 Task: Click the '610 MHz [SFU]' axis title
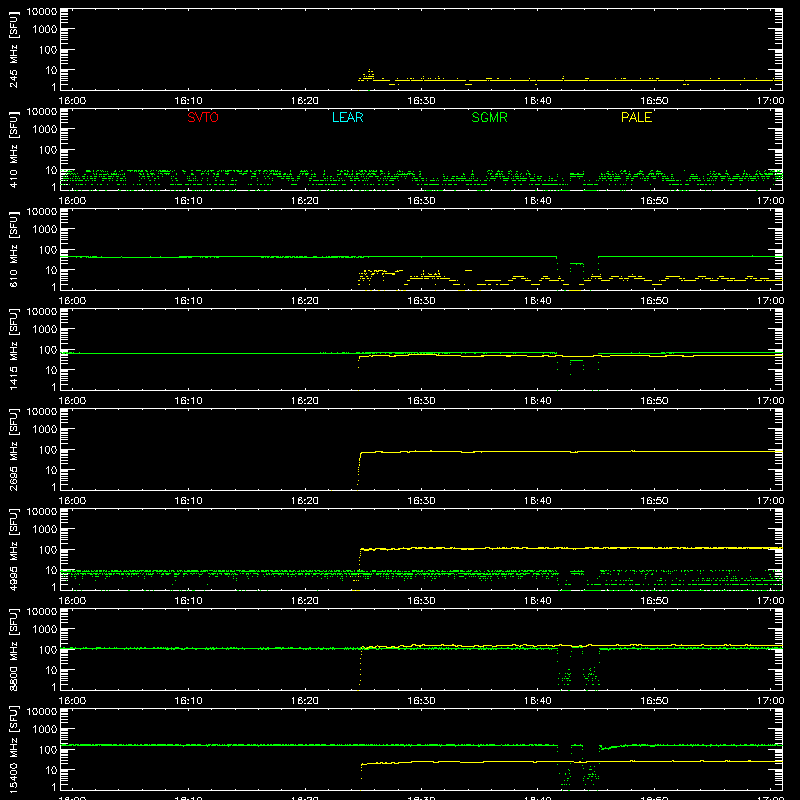tap(14, 250)
